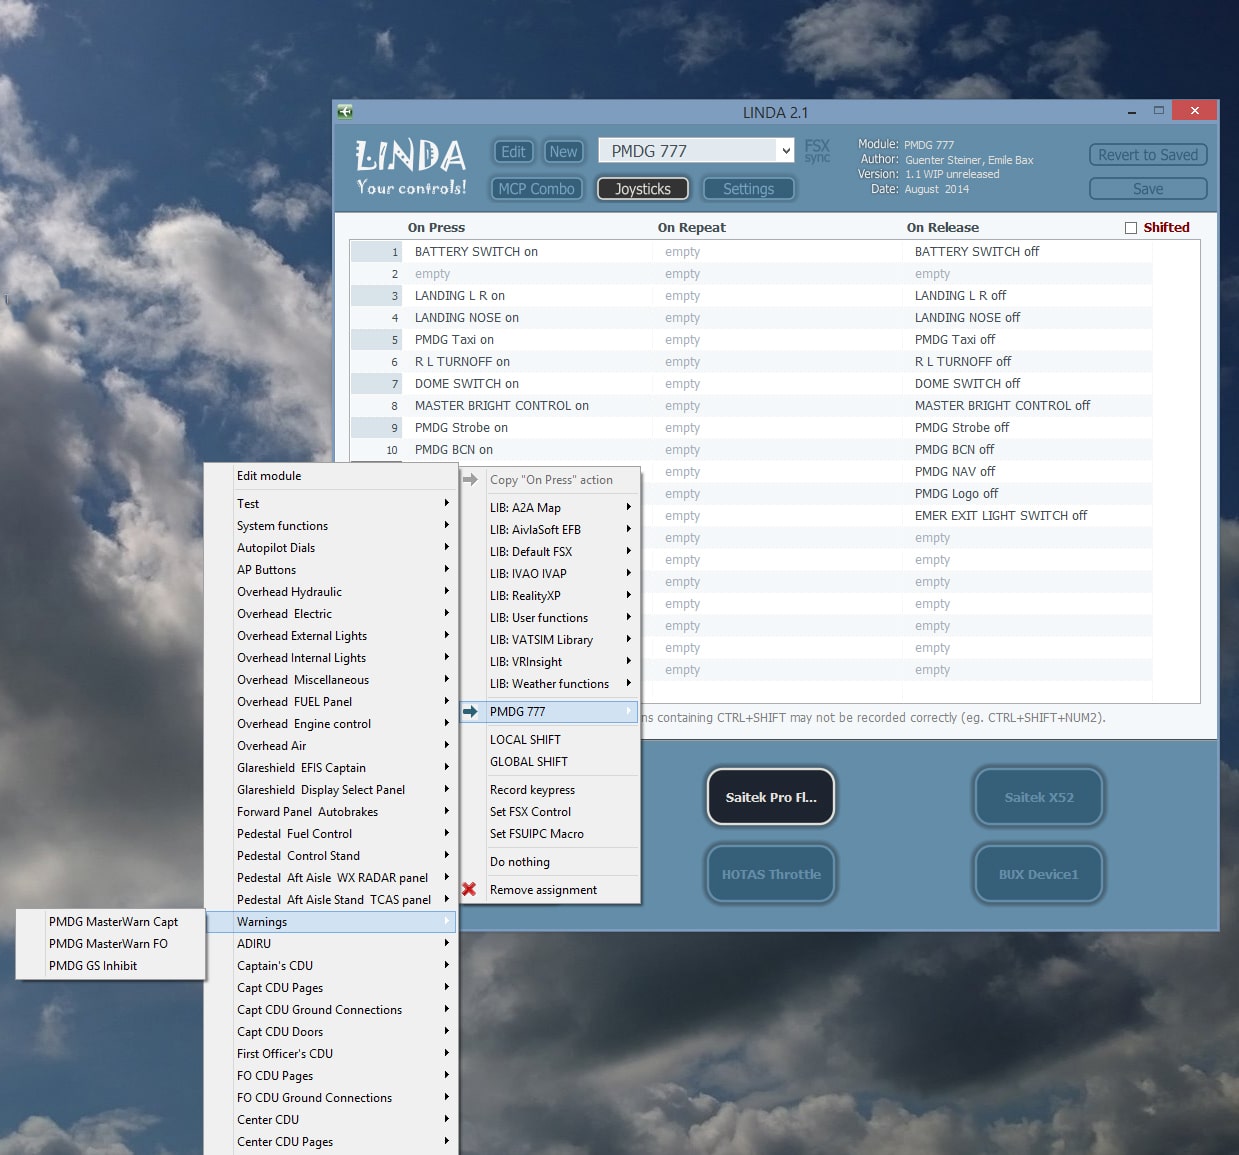Screen dimensions: 1239x1155
Task: Open the MCP Combo page
Action: [x=536, y=189]
